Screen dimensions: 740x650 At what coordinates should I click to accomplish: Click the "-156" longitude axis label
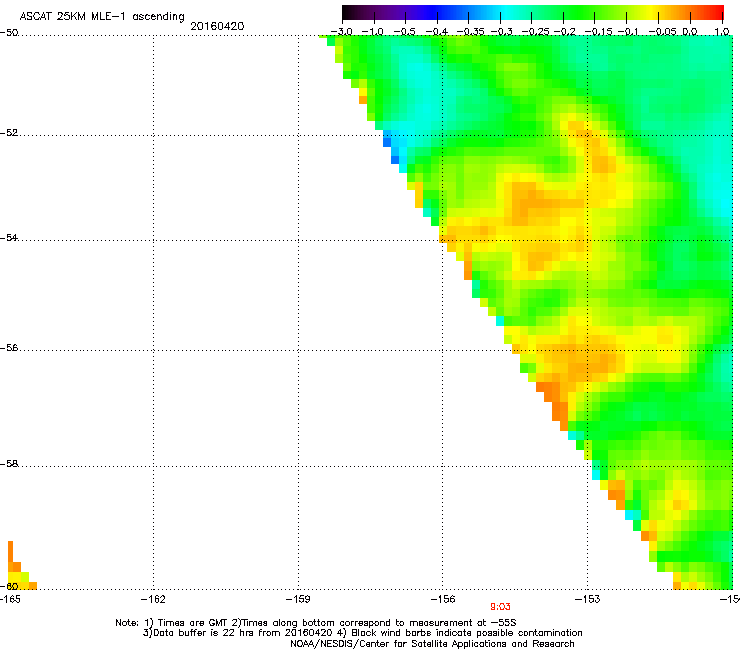443,599
